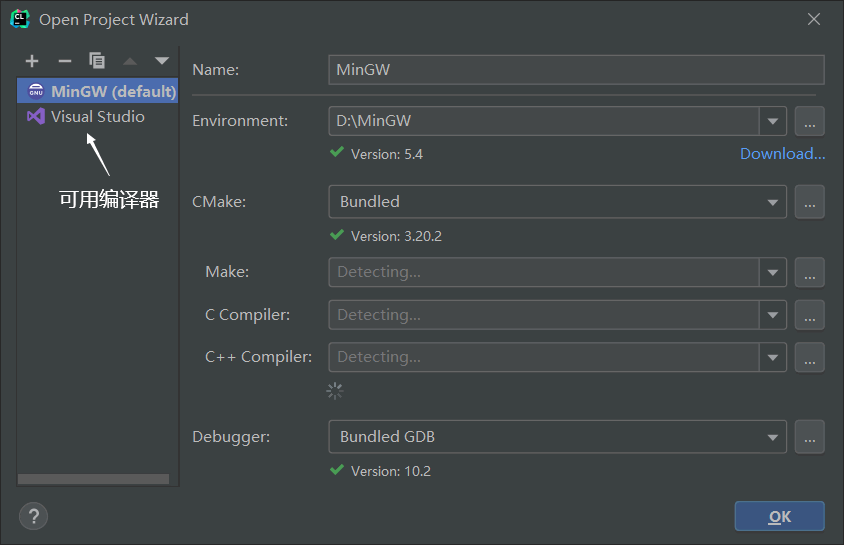Browse for Debugger via ellipsis button
The width and height of the screenshot is (844, 545).
tap(810, 437)
